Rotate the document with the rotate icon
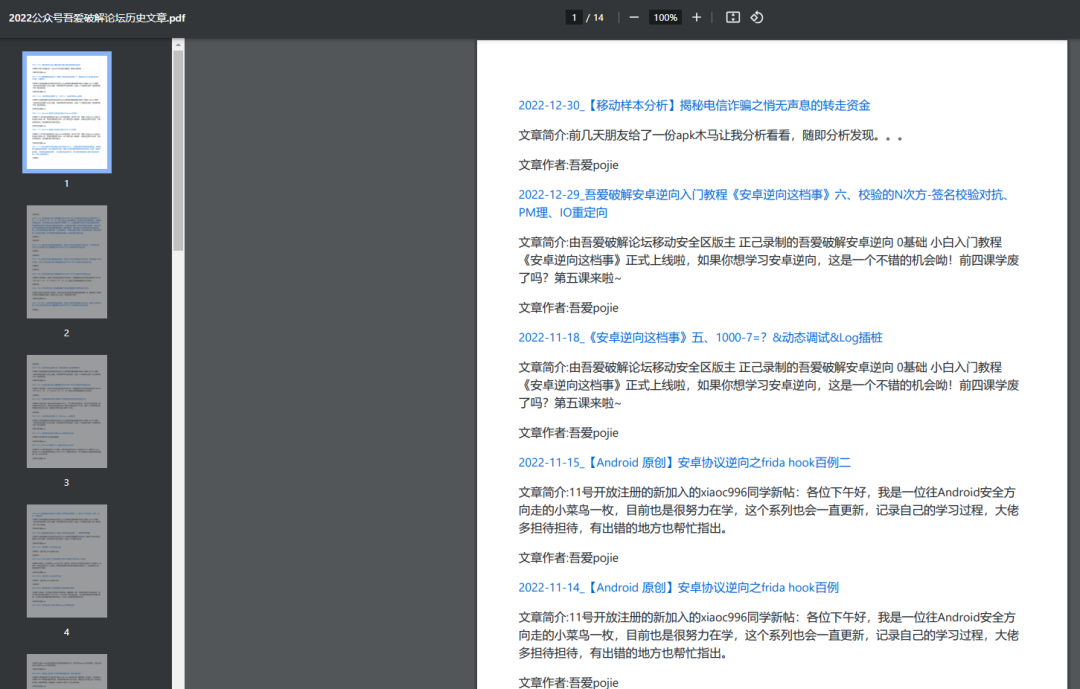The height and width of the screenshot is (689, 1080). (x=756, y=17)
